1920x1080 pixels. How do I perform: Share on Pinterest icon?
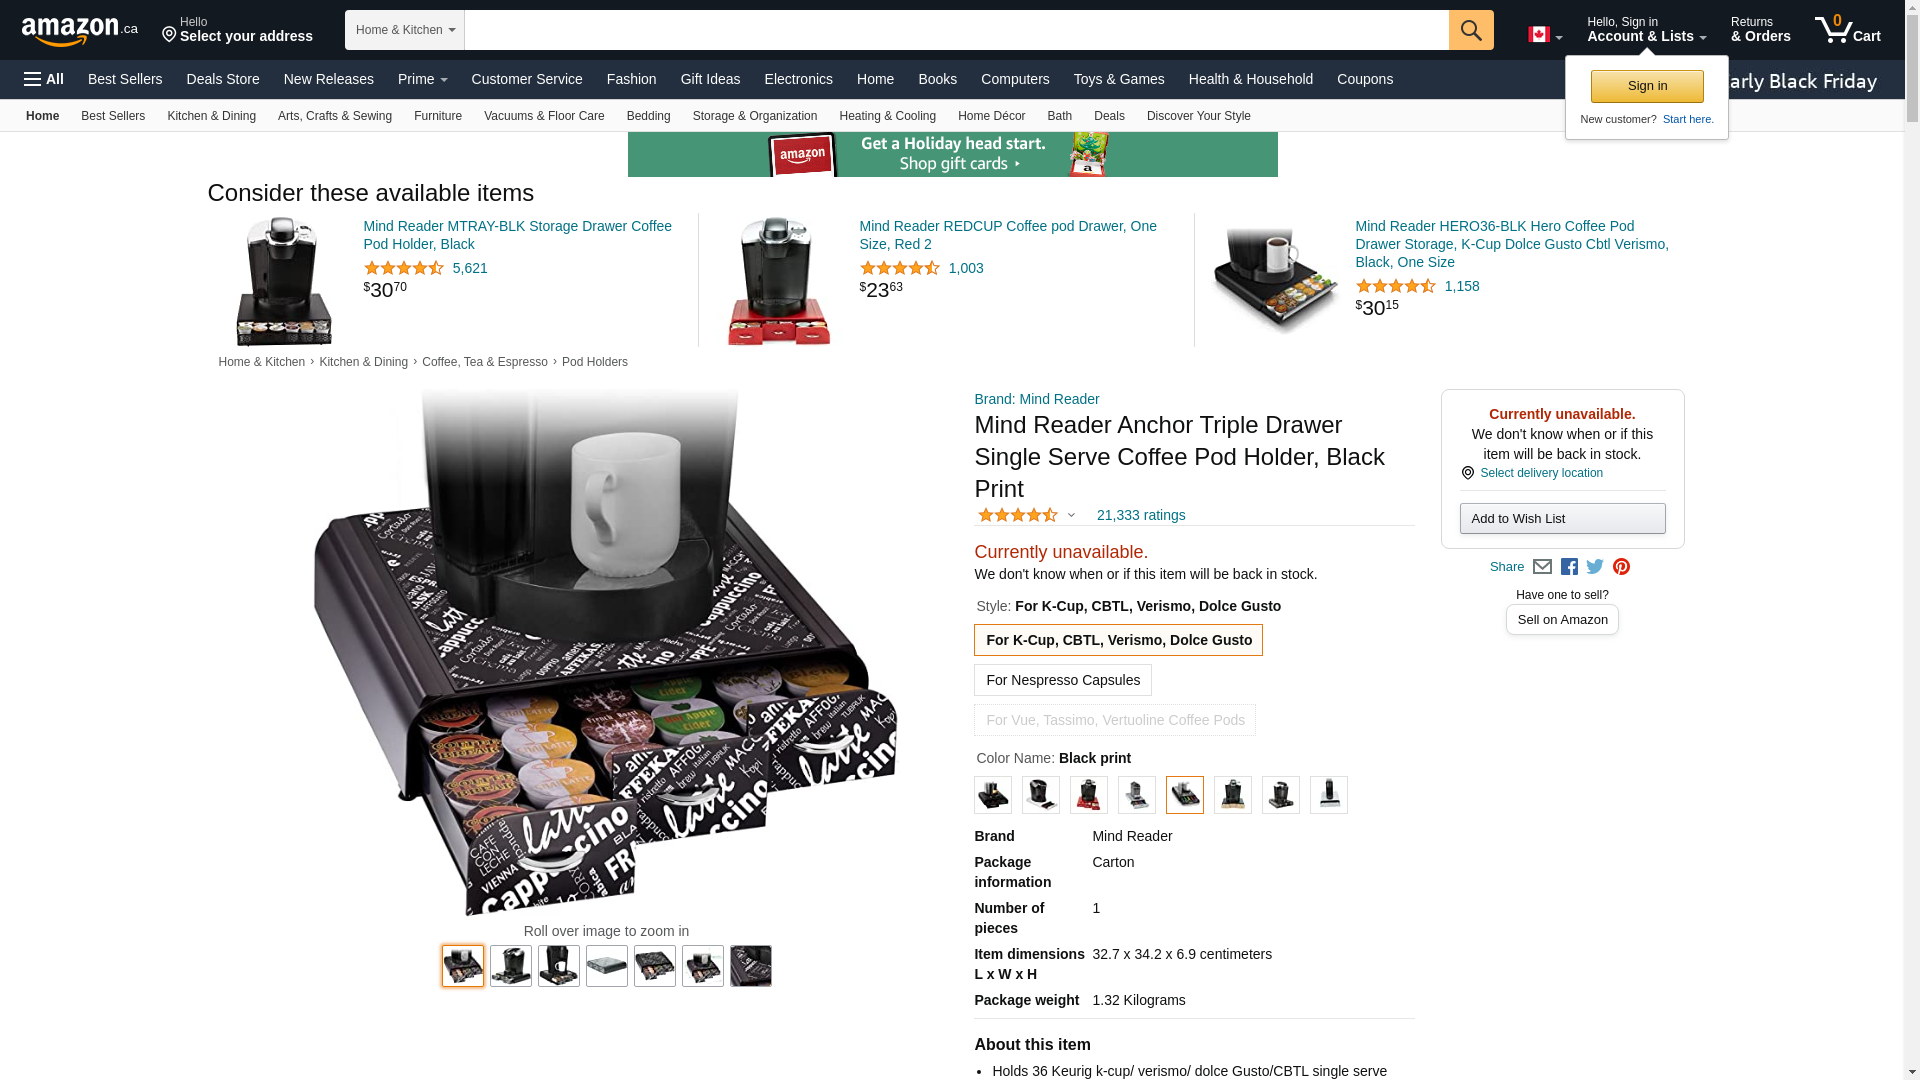tap(1621, 567)
